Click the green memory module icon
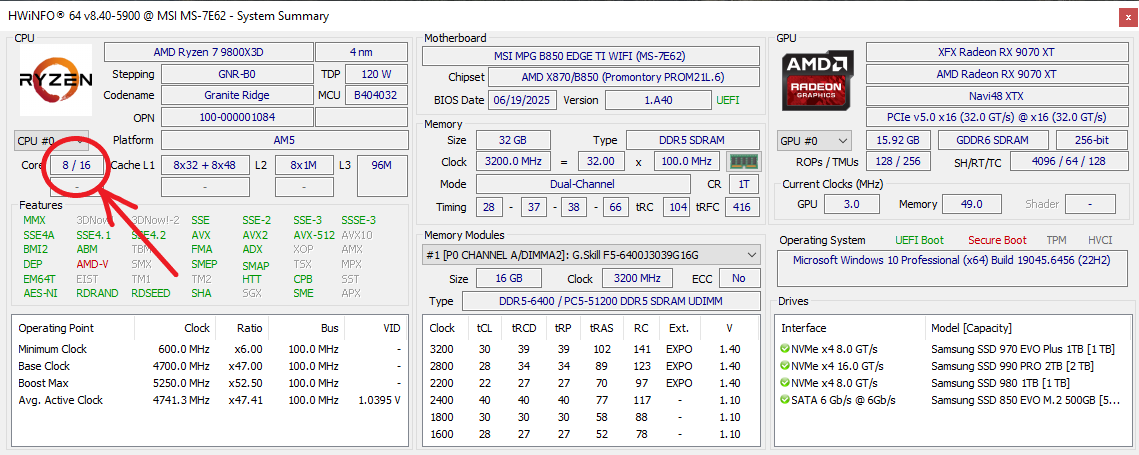The image size is (1139, 455). pyautogui.click(x=742, y=161)
